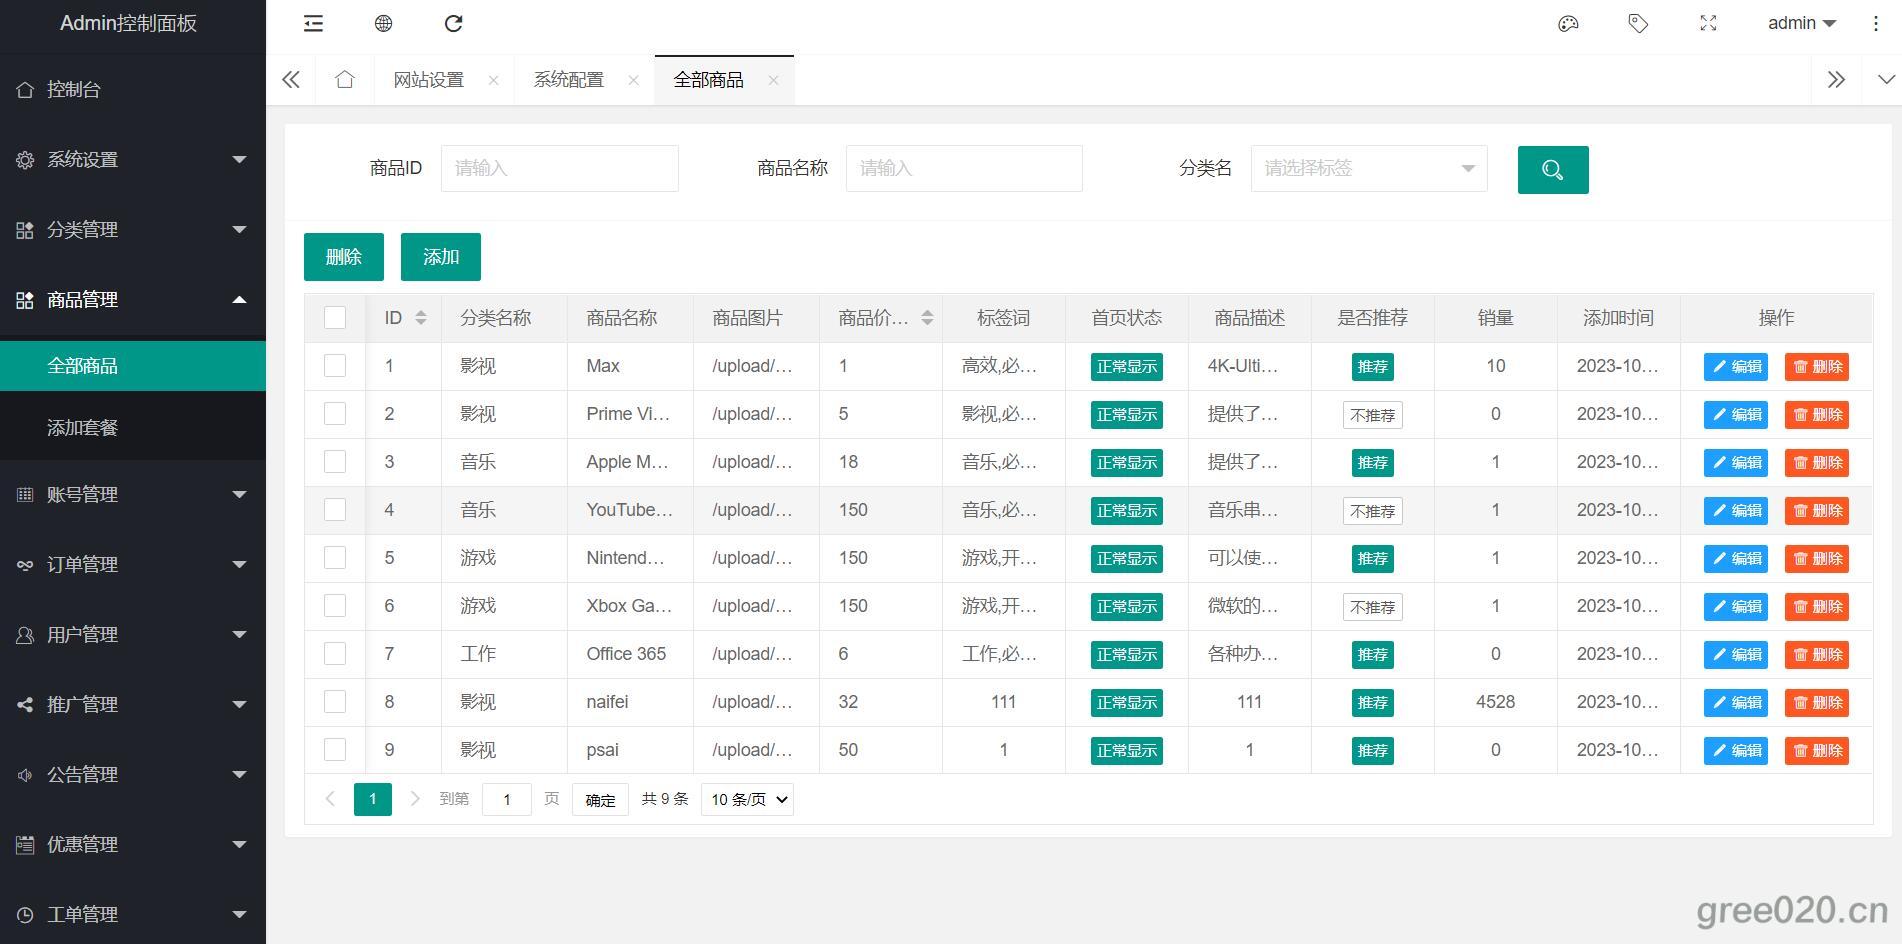Toggle the select-all checkbox in table header
Image resolution: width=1902 pixels, height=944 pixels.
335,318
